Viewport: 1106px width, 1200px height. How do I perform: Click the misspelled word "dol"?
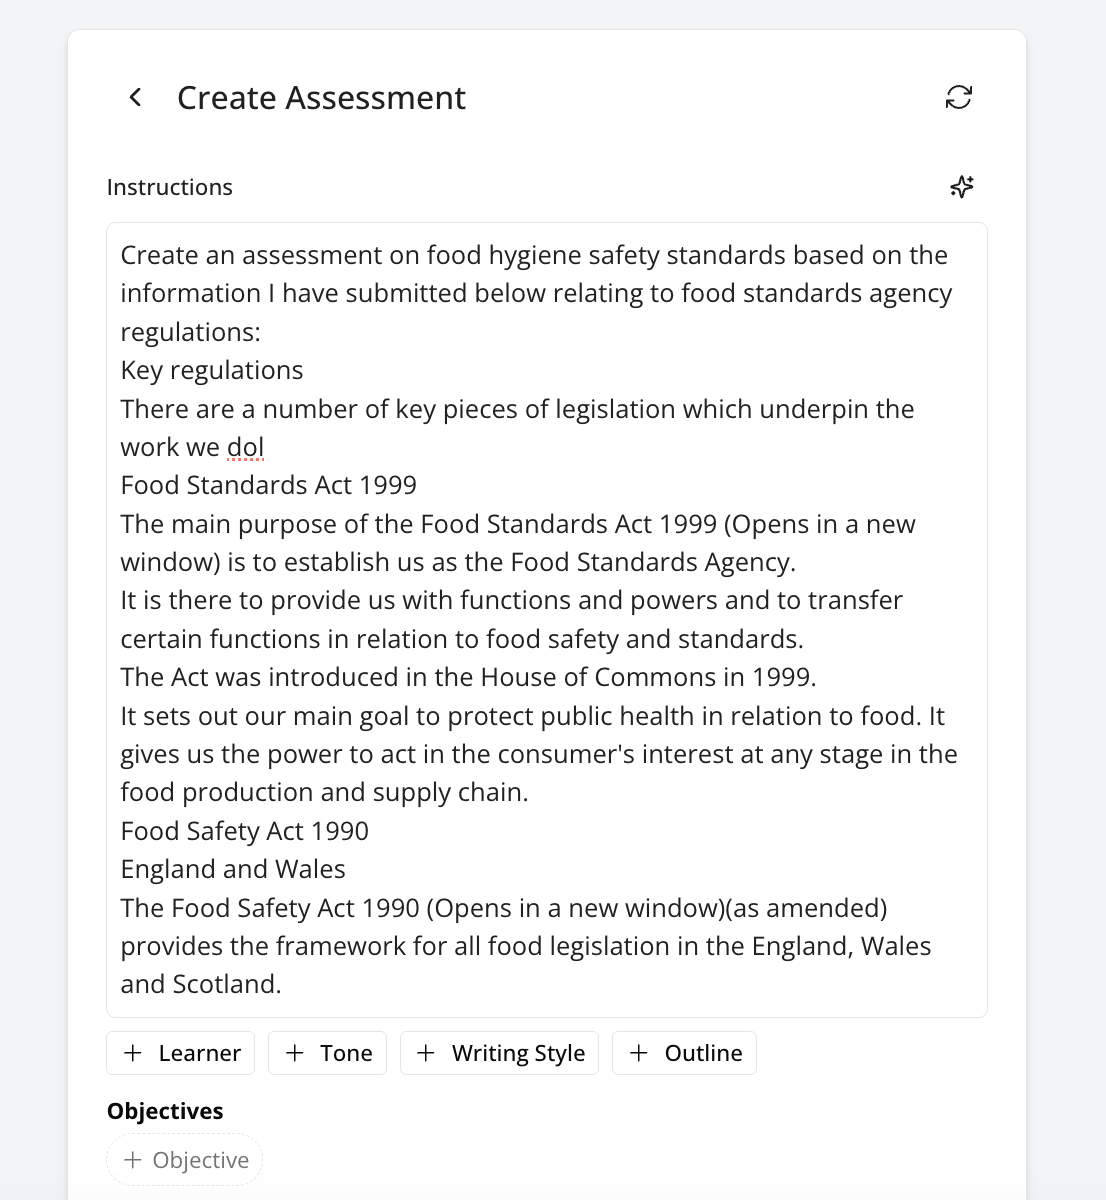[x=245, y=447]
